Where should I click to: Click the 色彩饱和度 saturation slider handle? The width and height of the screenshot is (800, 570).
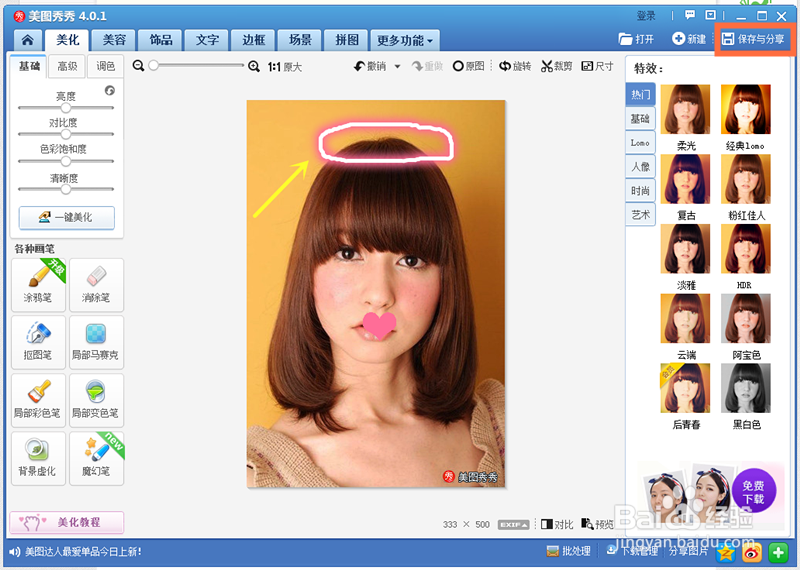point(66,161)
